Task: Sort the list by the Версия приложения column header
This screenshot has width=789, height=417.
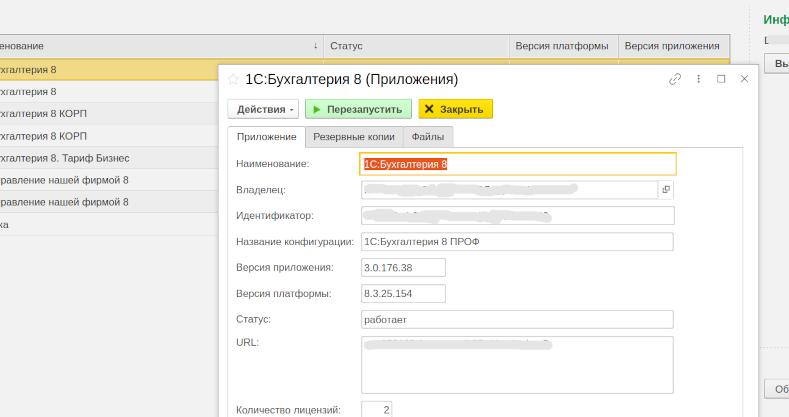Action: tap(674, 46)
